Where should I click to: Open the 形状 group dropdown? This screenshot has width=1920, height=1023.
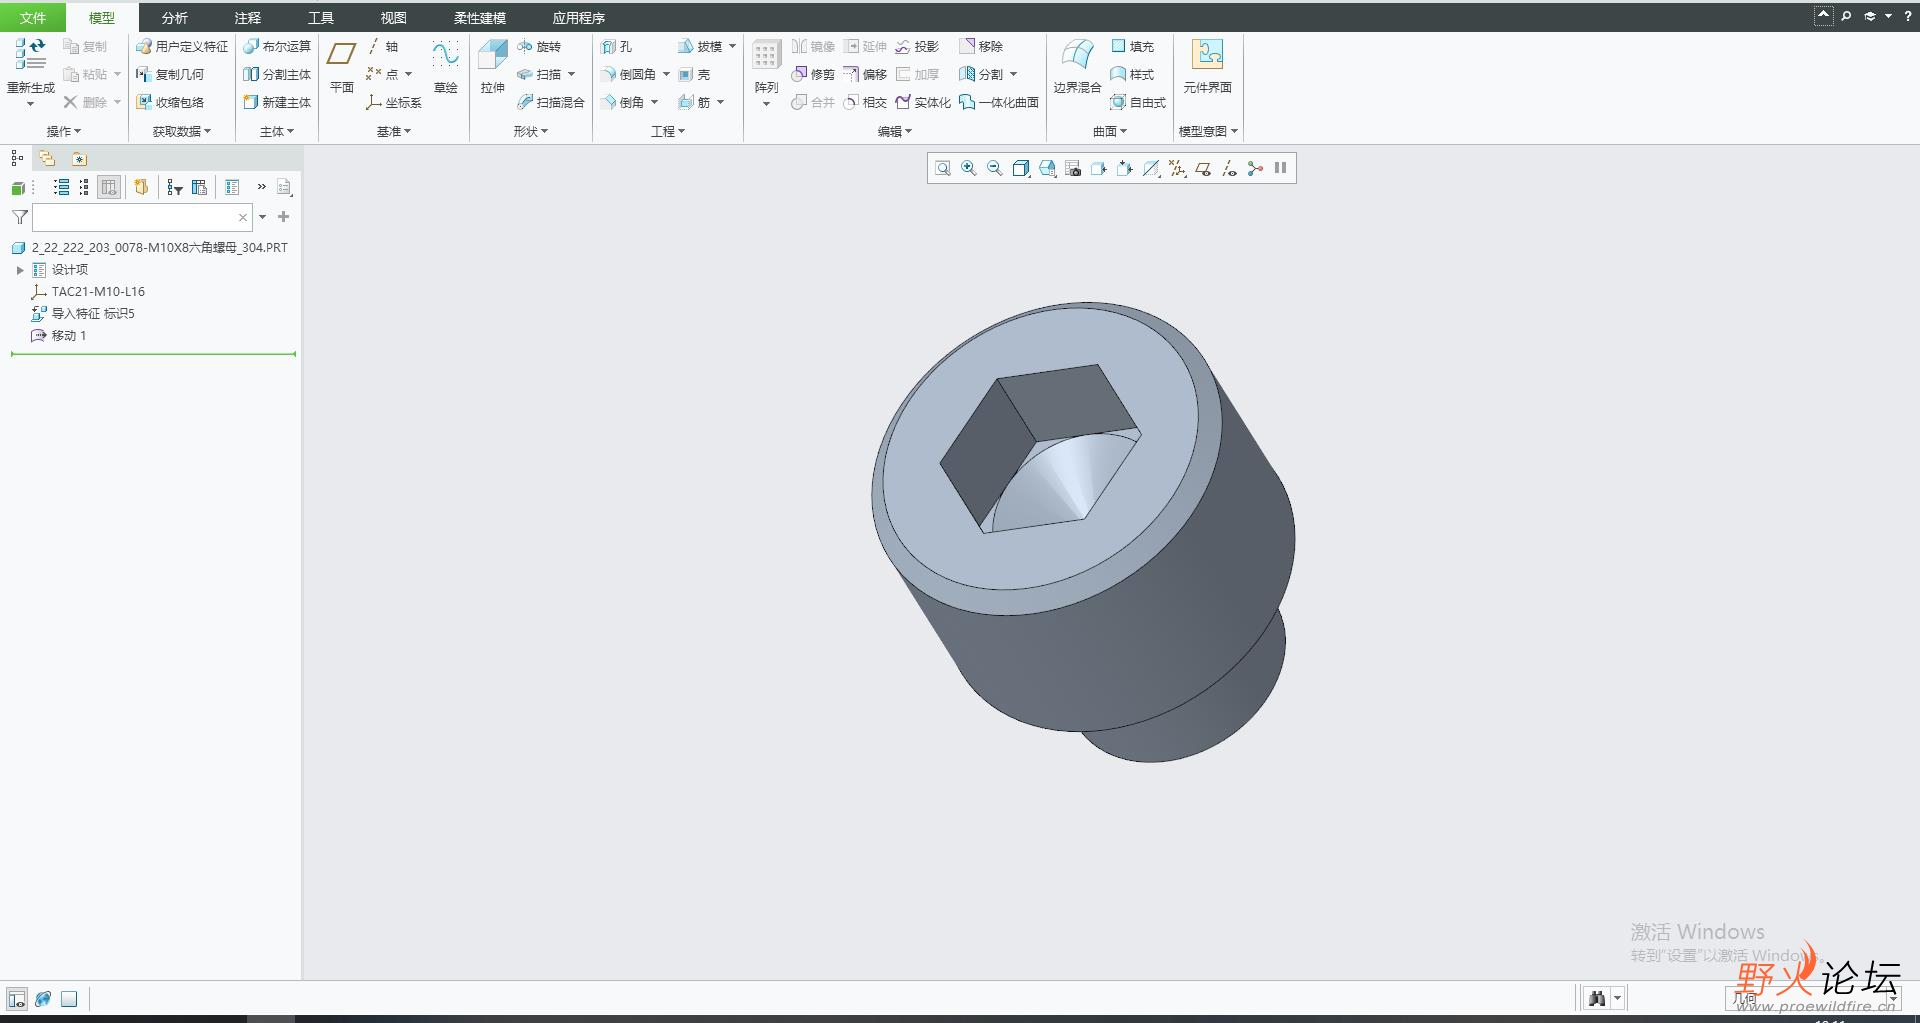(x=530, y=131)
